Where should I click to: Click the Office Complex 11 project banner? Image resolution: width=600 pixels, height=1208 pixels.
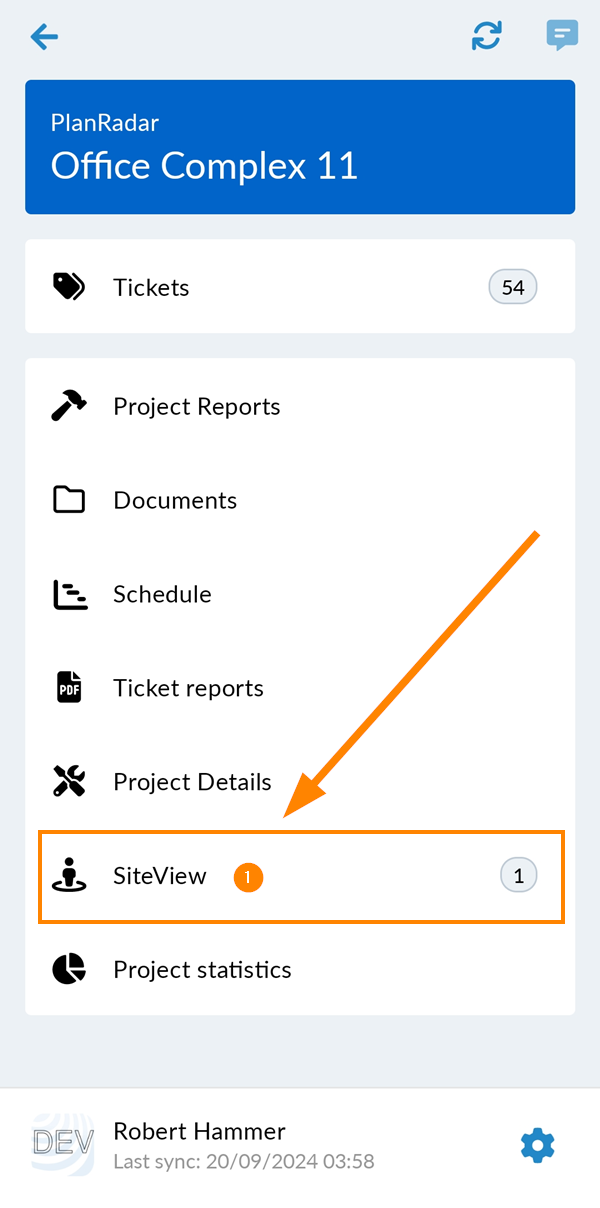click(x=300, y=147)
